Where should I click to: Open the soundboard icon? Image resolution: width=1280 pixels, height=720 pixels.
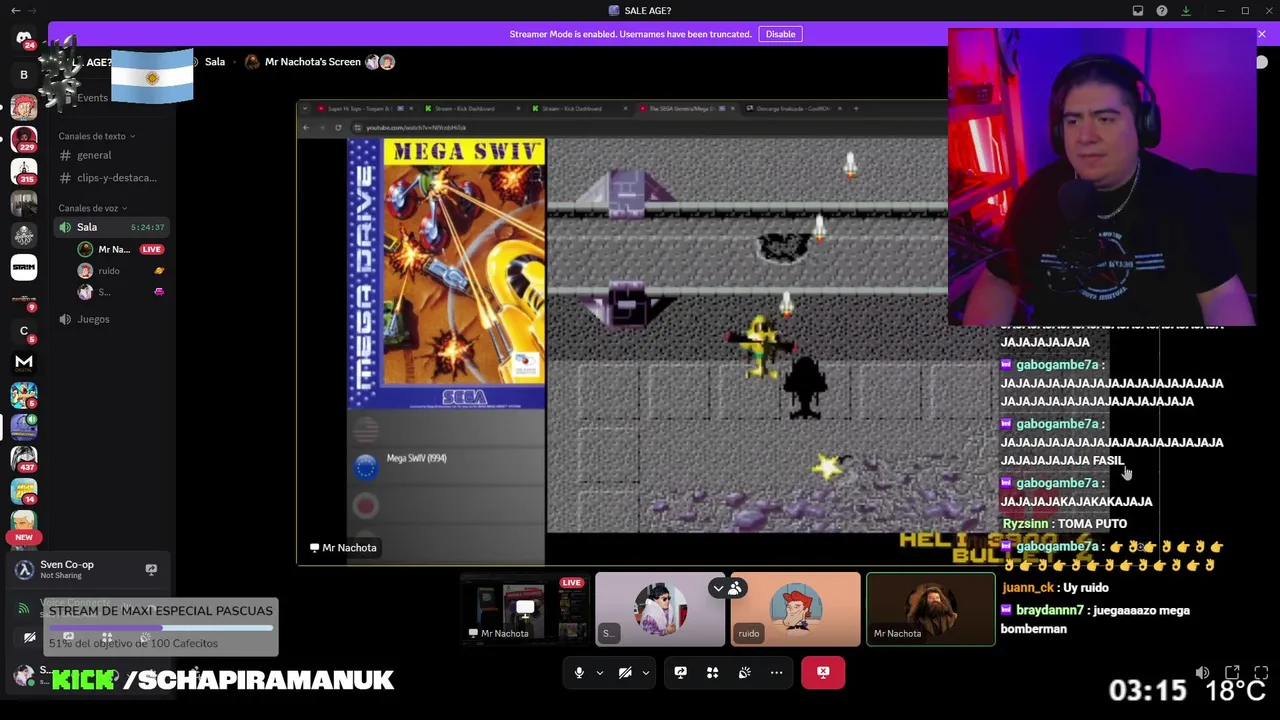pyautogui.click(x=744, y=673)
